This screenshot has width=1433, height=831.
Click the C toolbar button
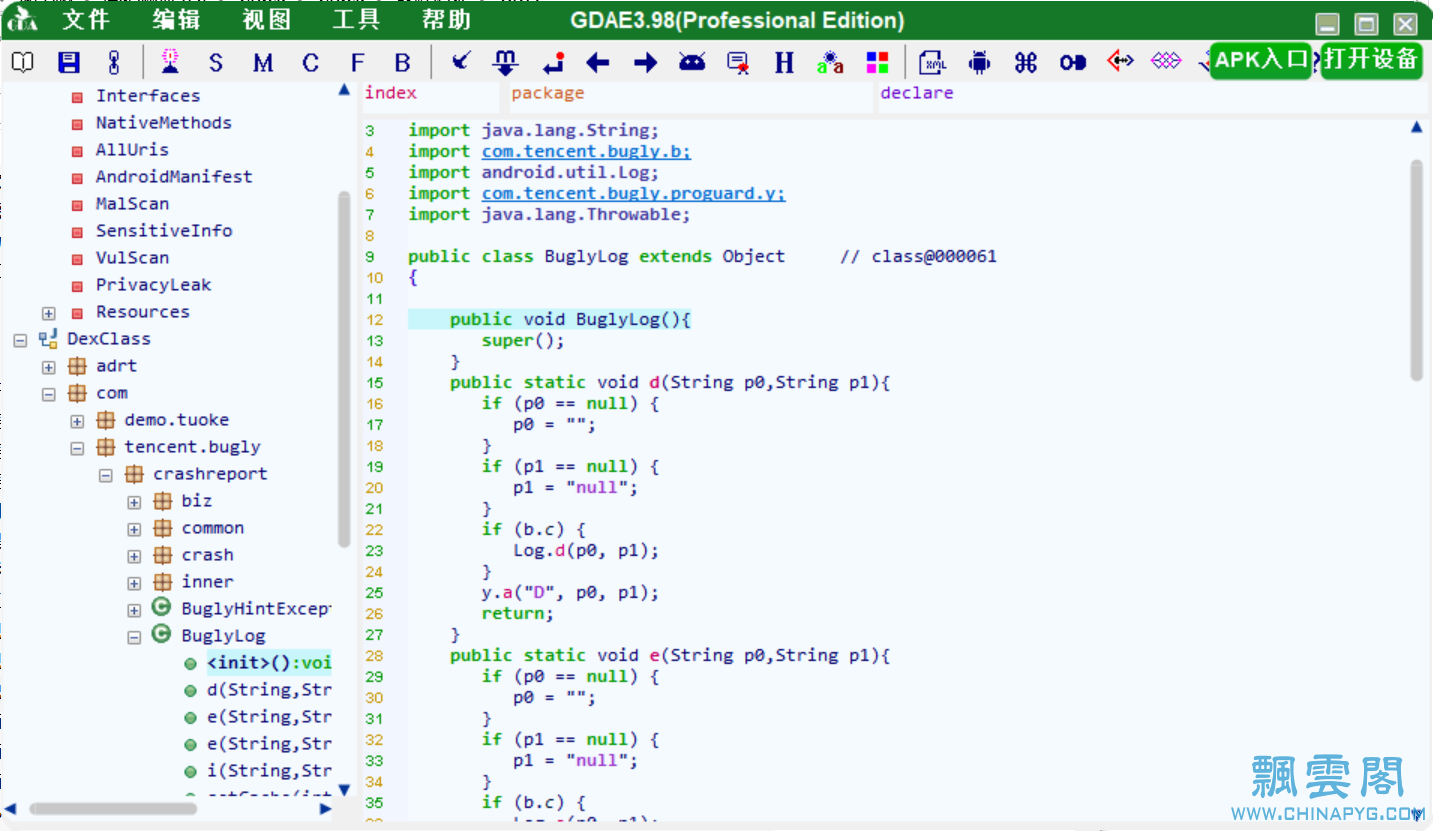click(310, 63)
